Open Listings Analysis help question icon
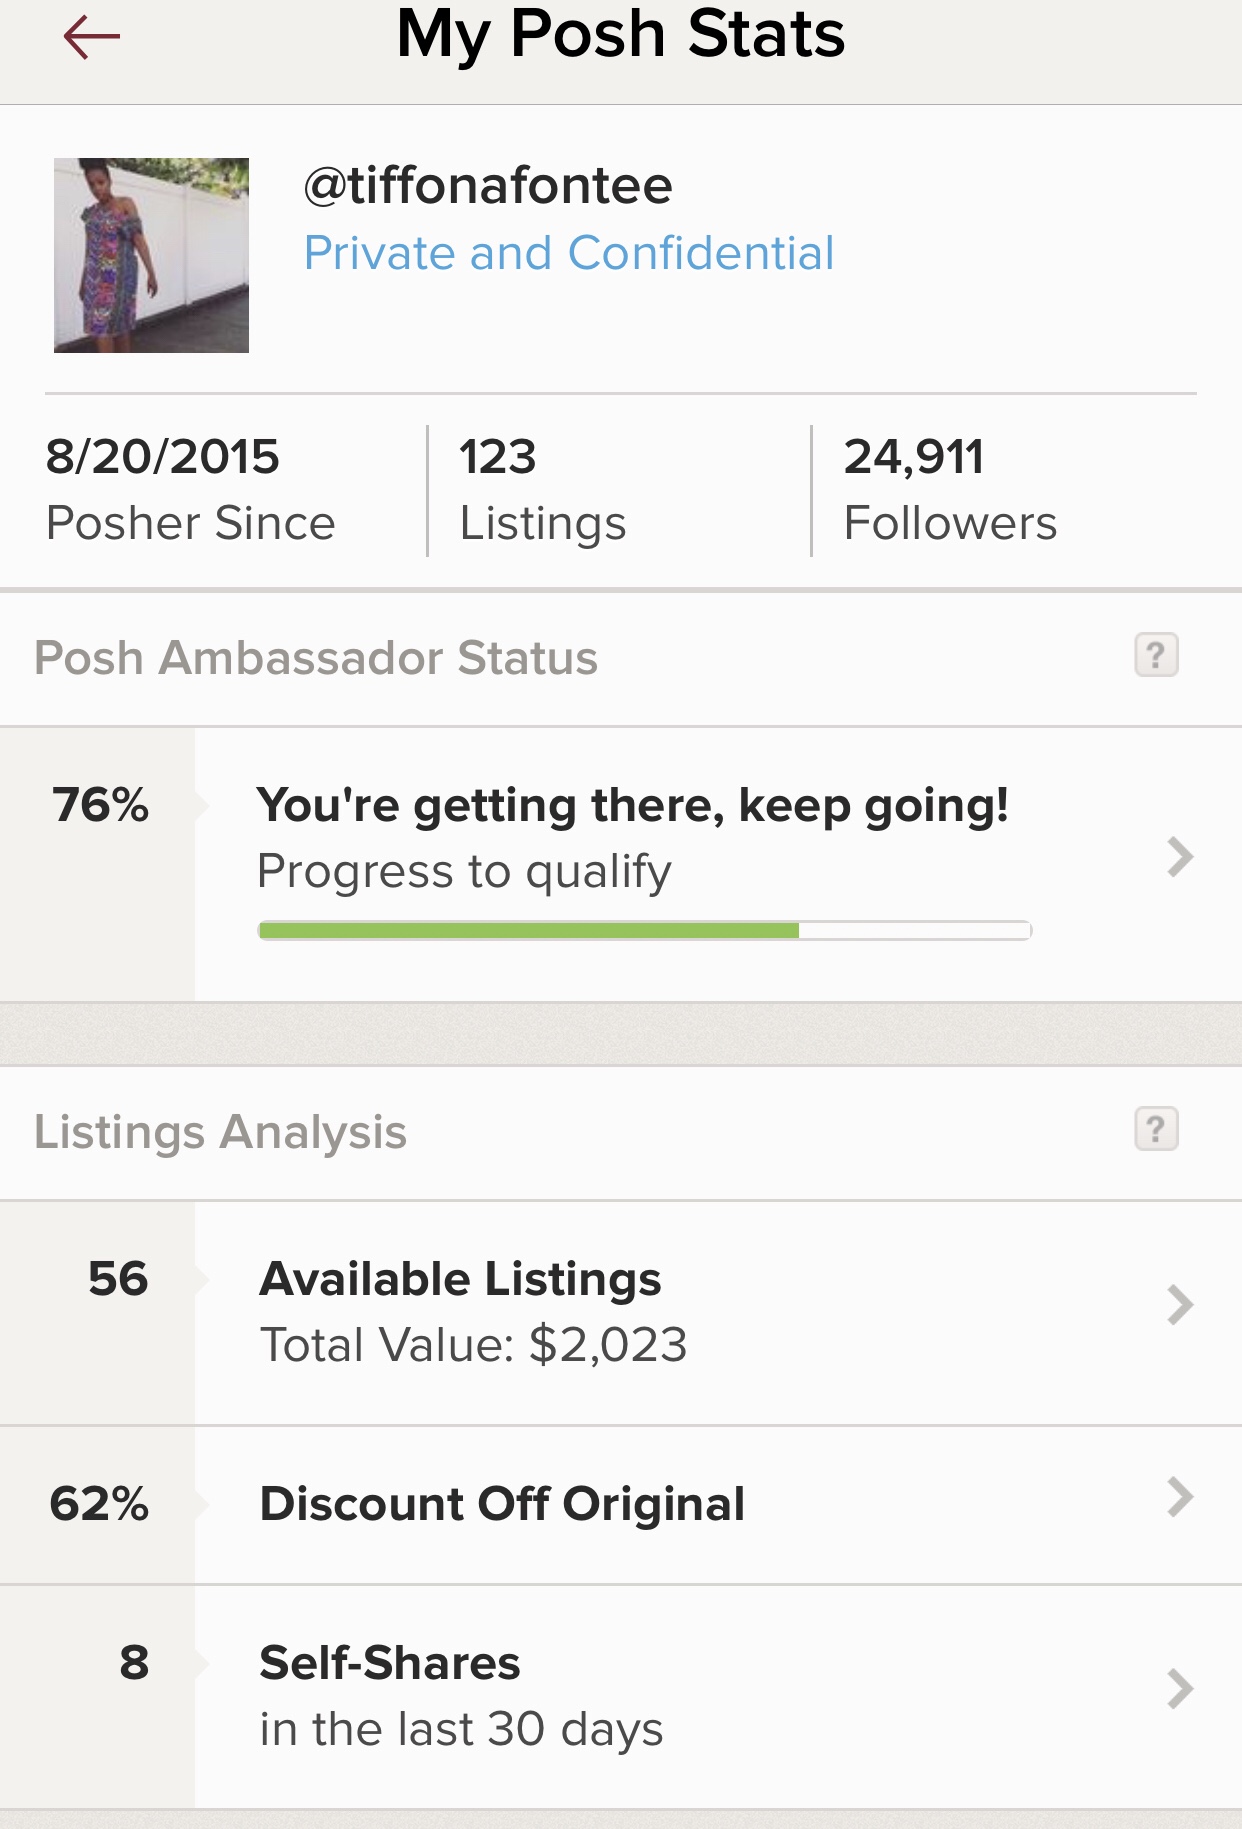 tap(1156, 1130)
